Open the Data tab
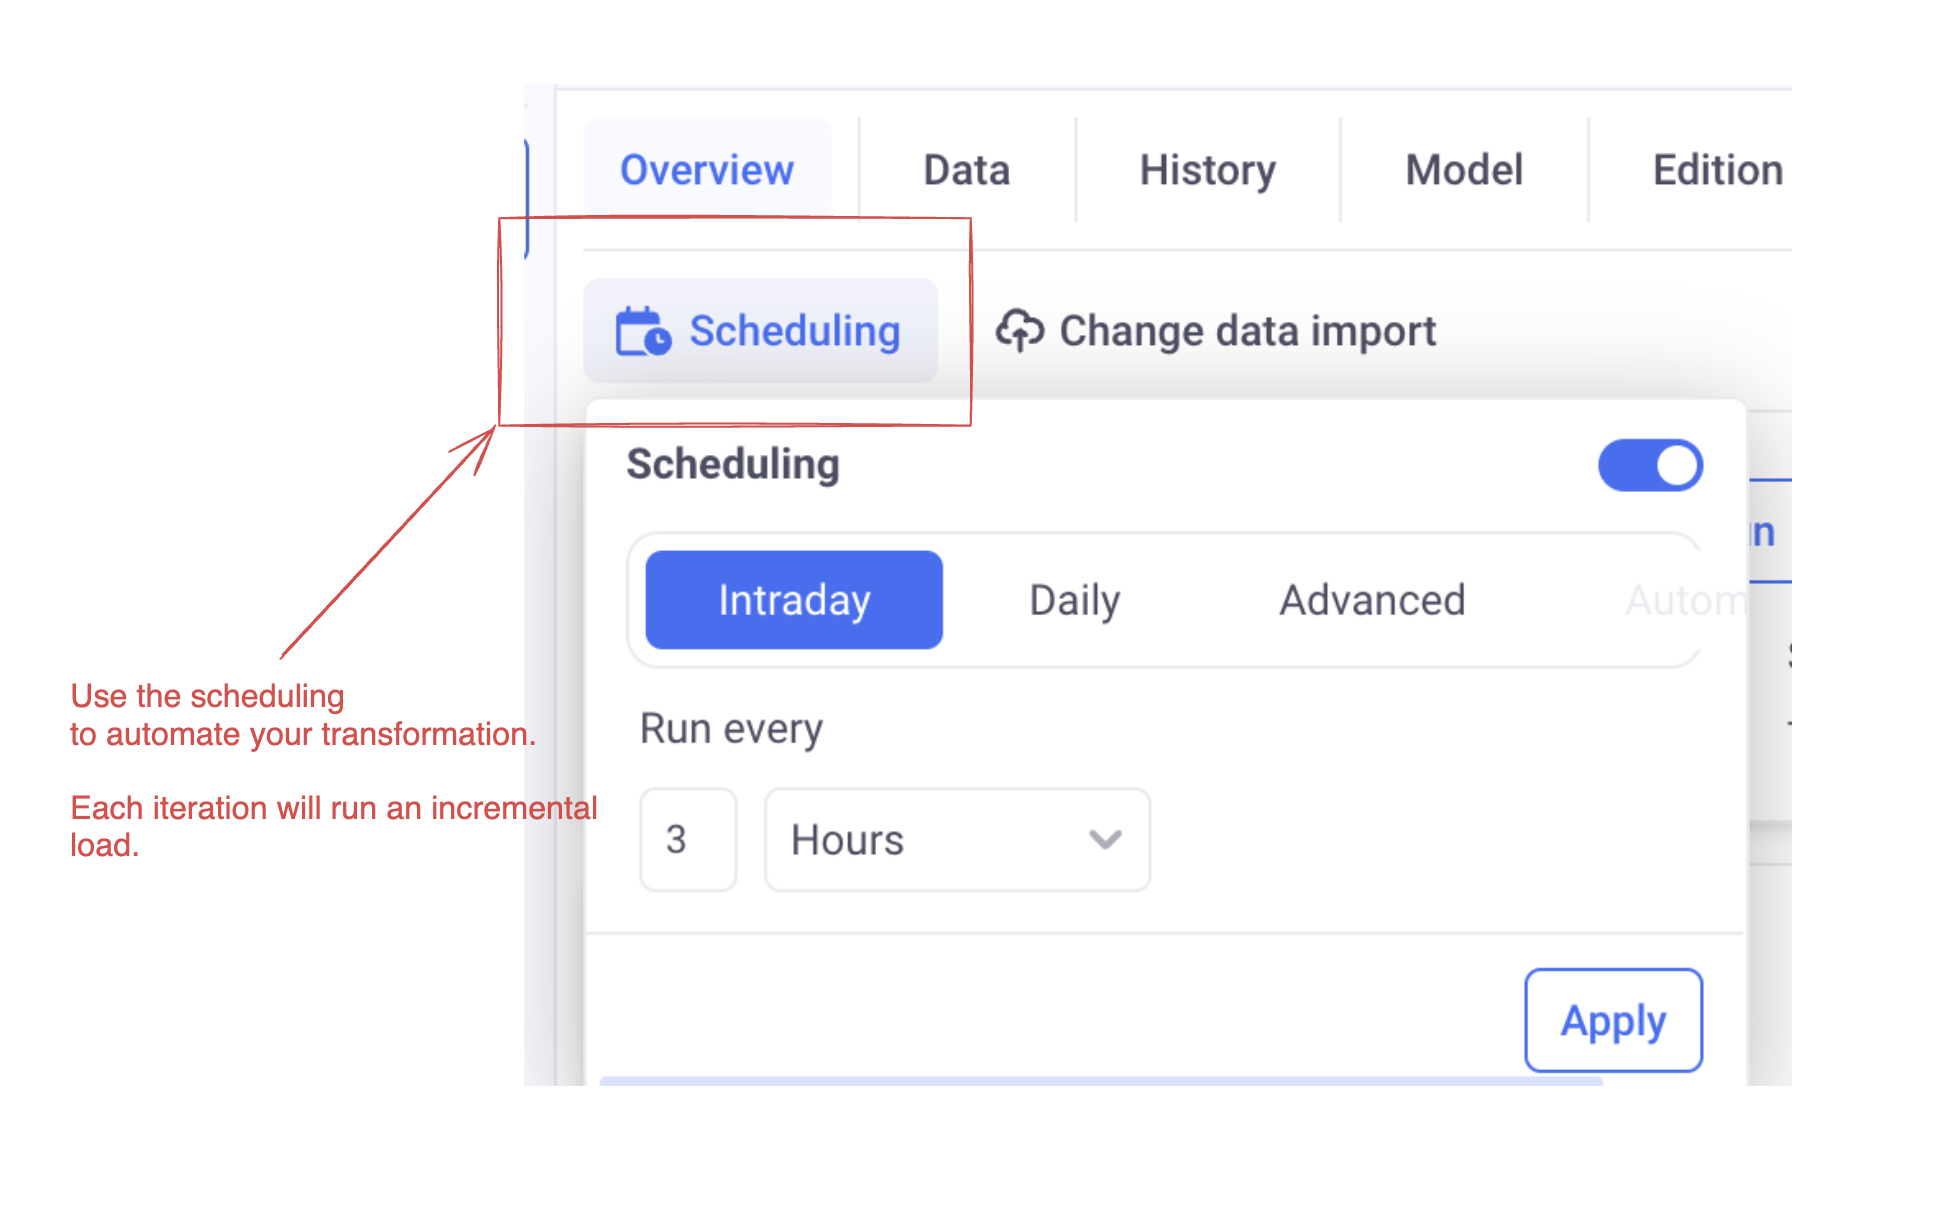The image size is (1936, 1214). tap(966, 170)
